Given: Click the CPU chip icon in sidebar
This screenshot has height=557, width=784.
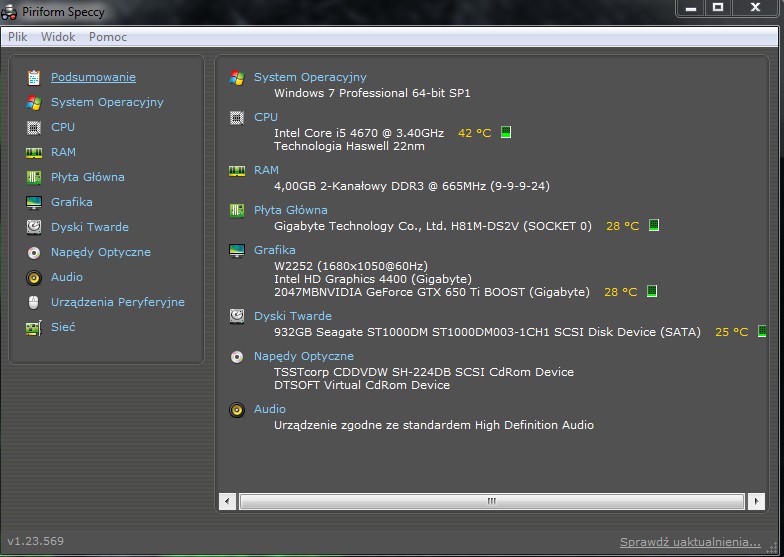Looking at the screenshot, I should coord(34,128).
